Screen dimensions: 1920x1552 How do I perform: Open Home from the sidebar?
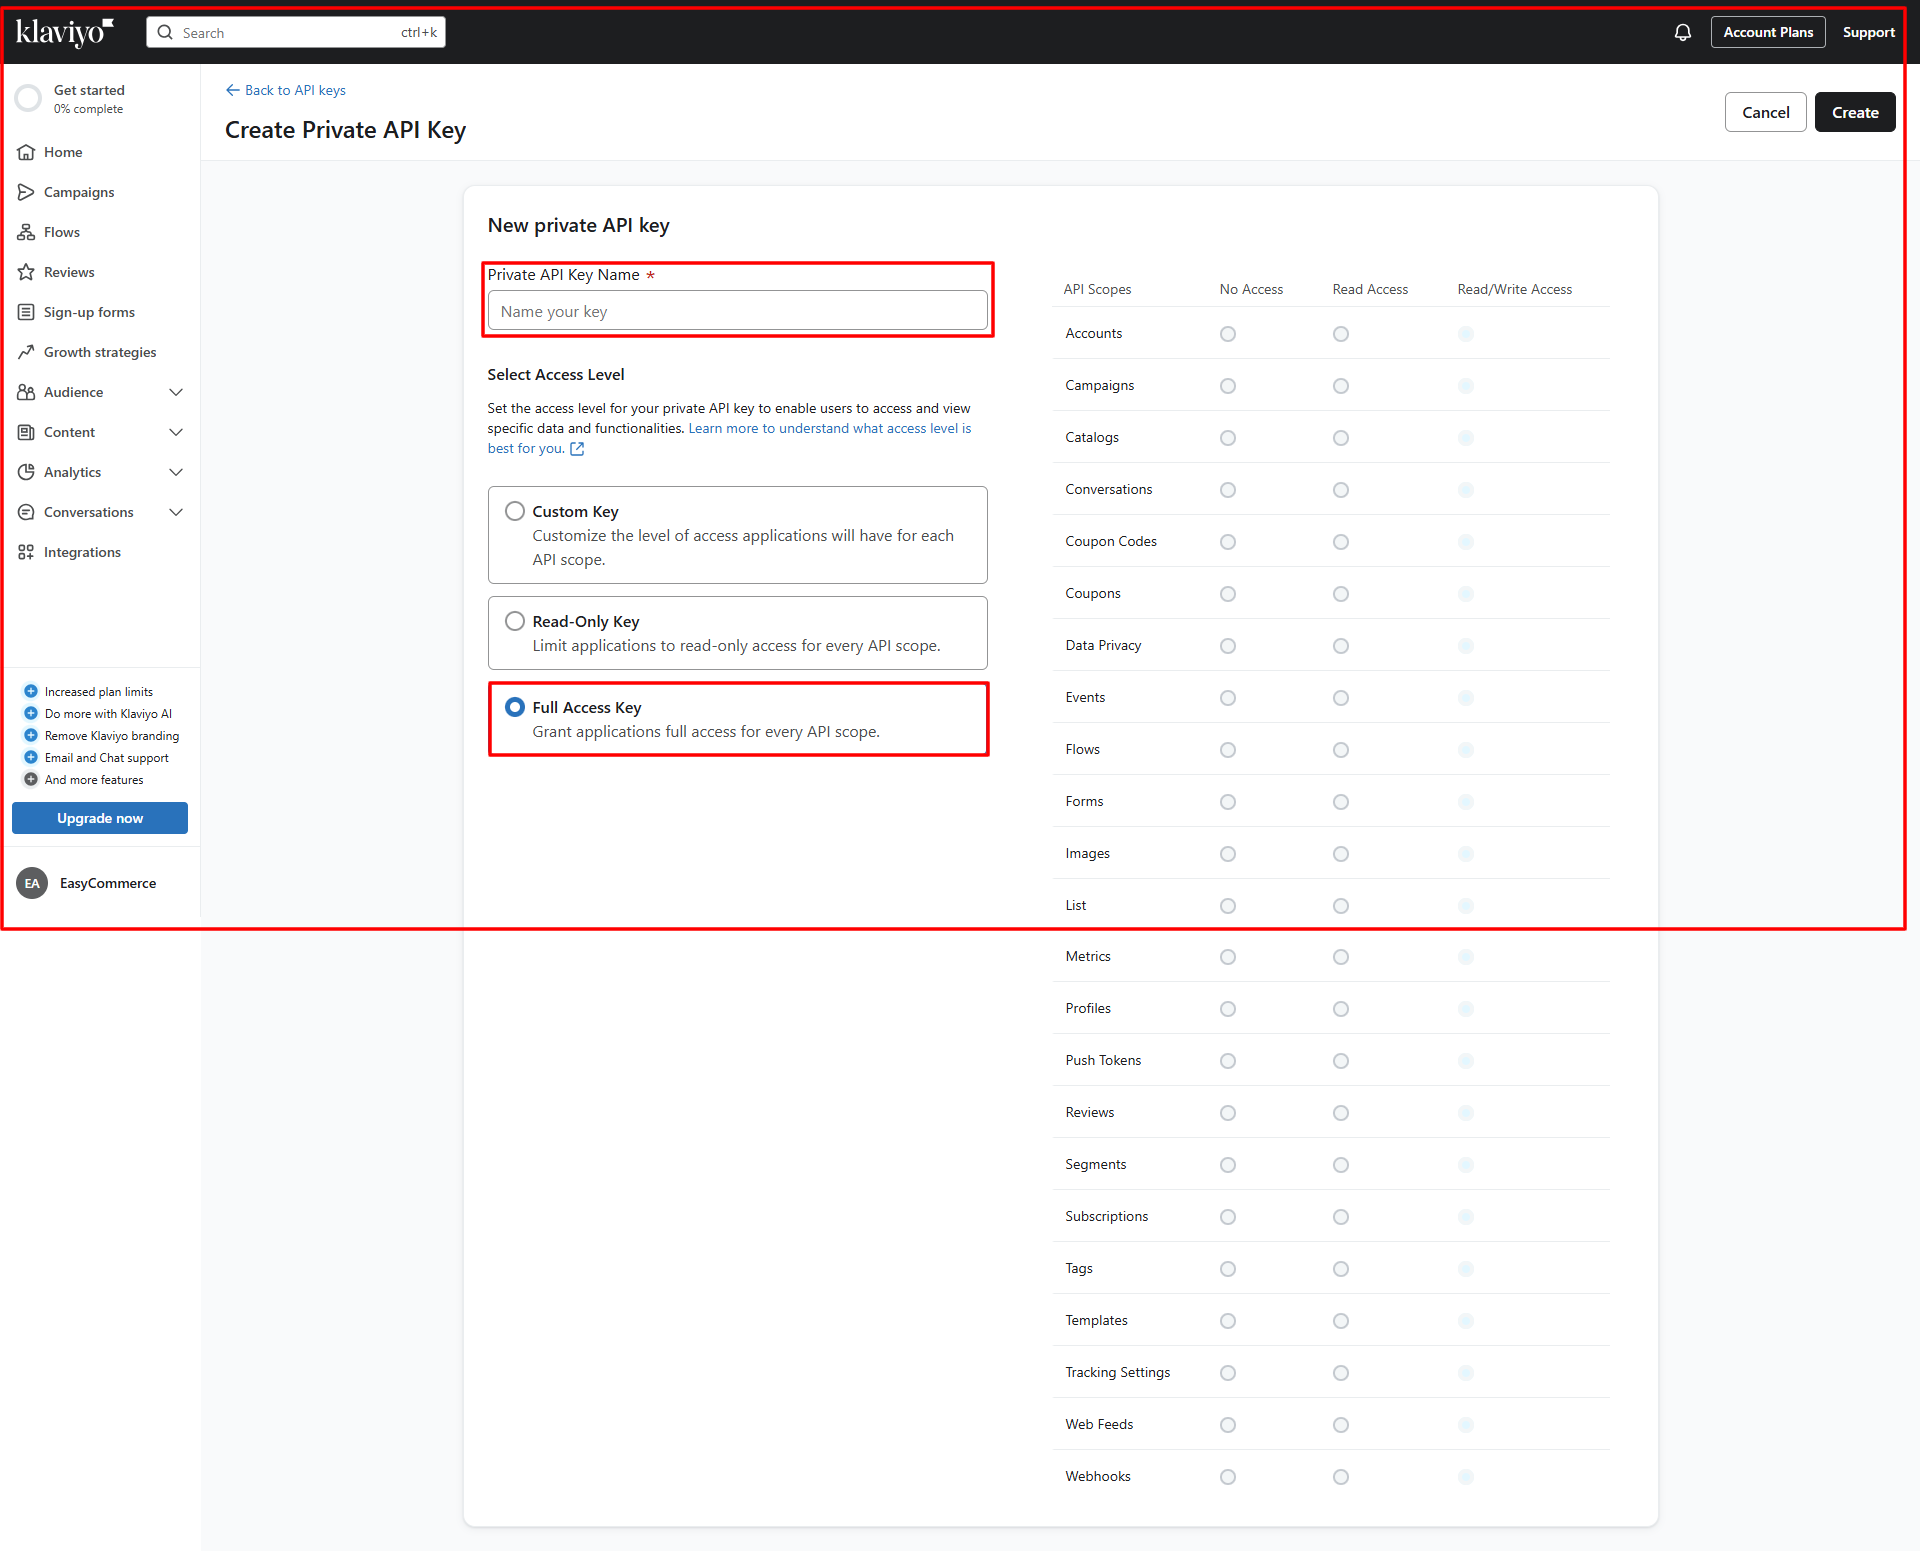coord(63,152)
